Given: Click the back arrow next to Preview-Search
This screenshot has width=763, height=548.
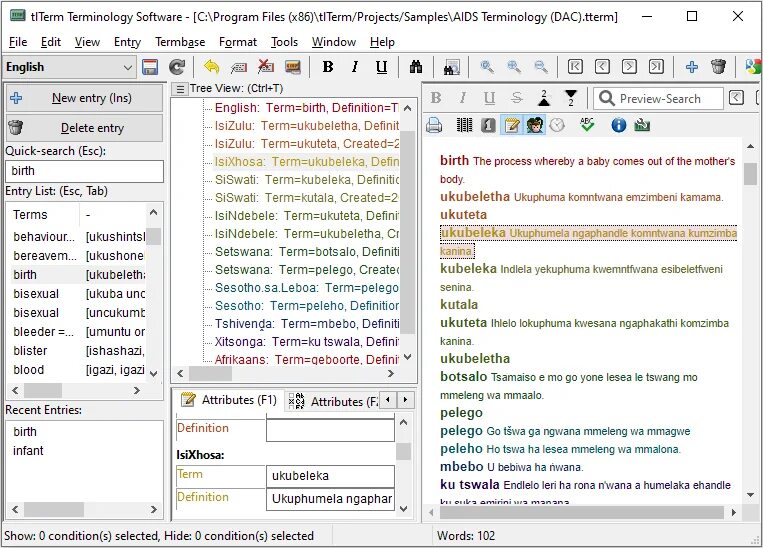Looking at the screenshot, I should (737, 98).
